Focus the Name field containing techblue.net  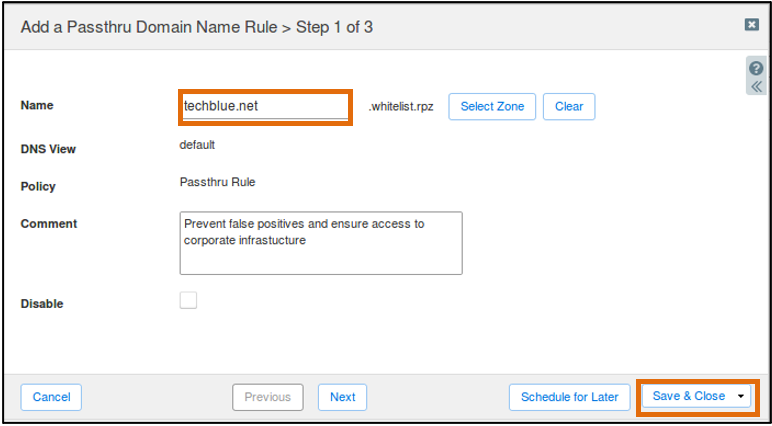click(265, 106)
